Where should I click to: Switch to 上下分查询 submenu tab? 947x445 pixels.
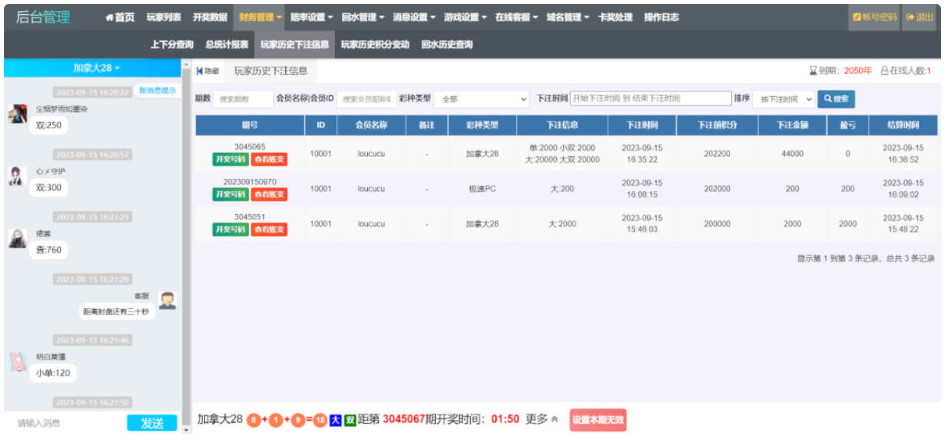pyautogui.click(x=172, y=45)
